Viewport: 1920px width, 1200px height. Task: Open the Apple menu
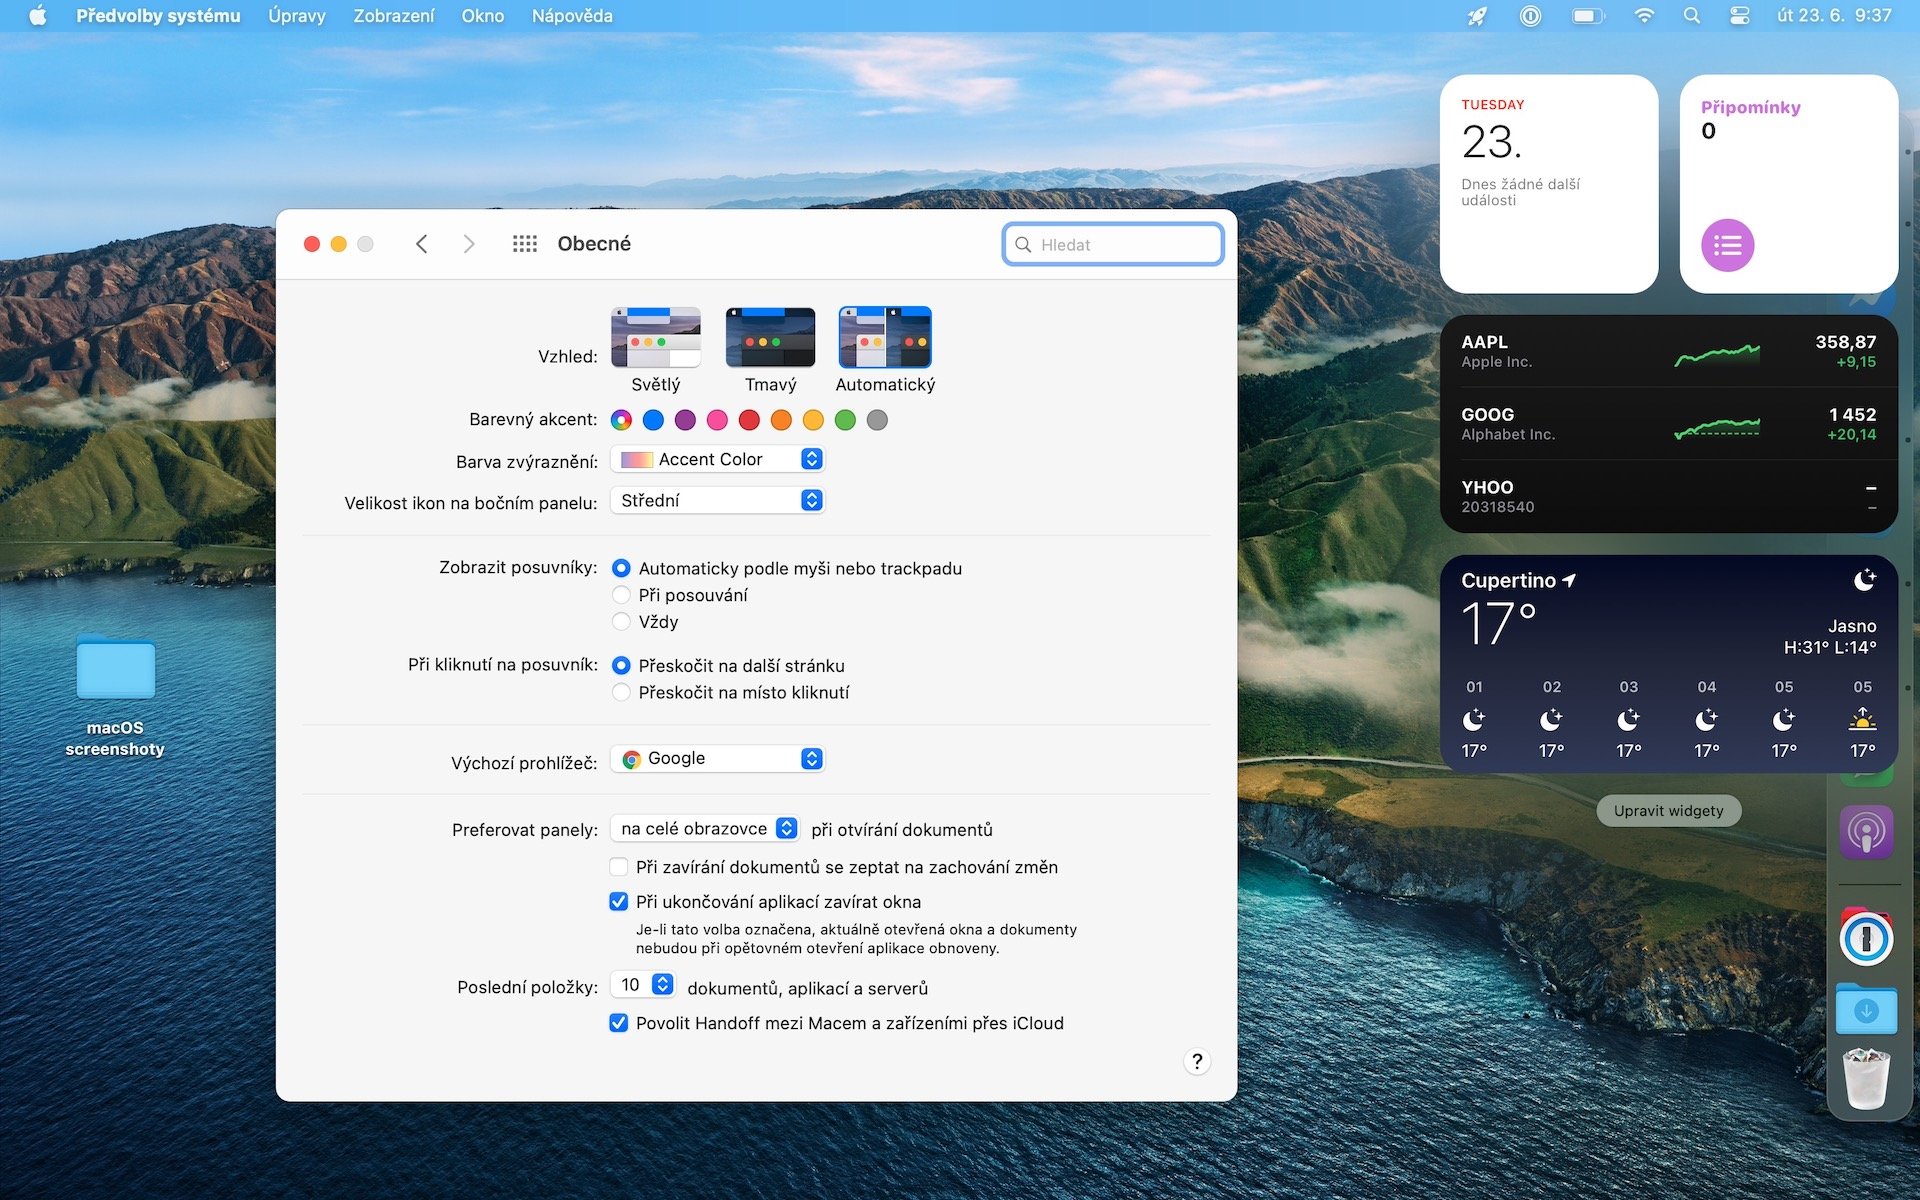coord(38,16)
